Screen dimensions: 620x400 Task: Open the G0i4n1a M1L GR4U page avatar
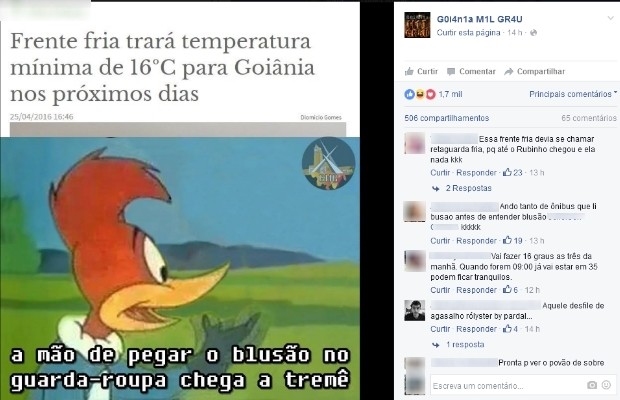click(x=417, y=25)
